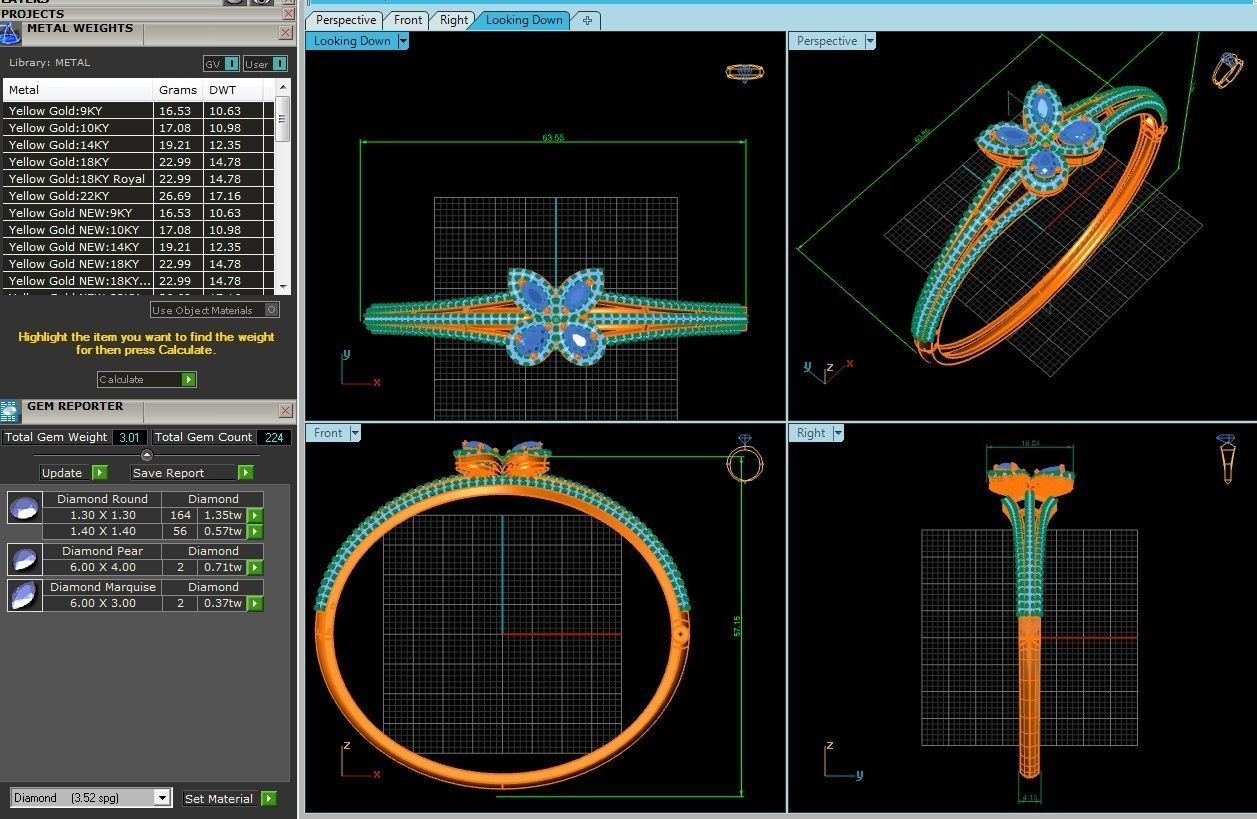Select the Yellow Gold NEW:14KY row
Image resolution: width=1257 pixels, height=819 pixels.
pyautogui.click(x=139, y=247)
